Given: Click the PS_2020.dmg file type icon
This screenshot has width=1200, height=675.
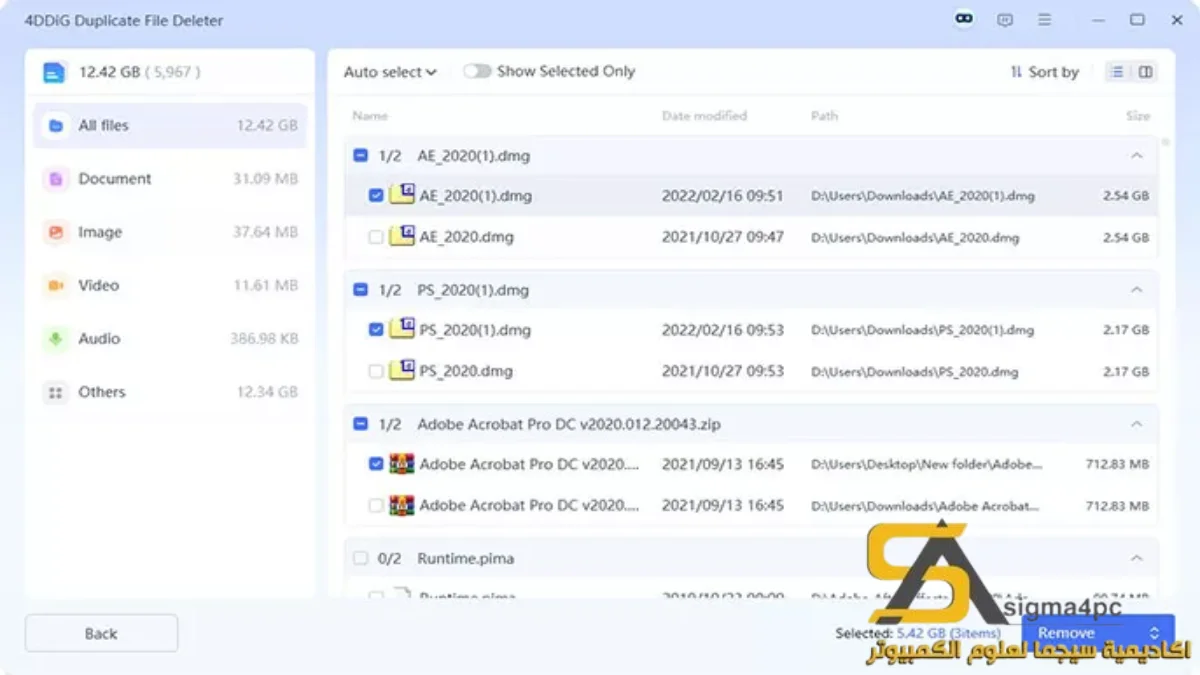Looking at the screenshot, I should (x=402, y=371).
